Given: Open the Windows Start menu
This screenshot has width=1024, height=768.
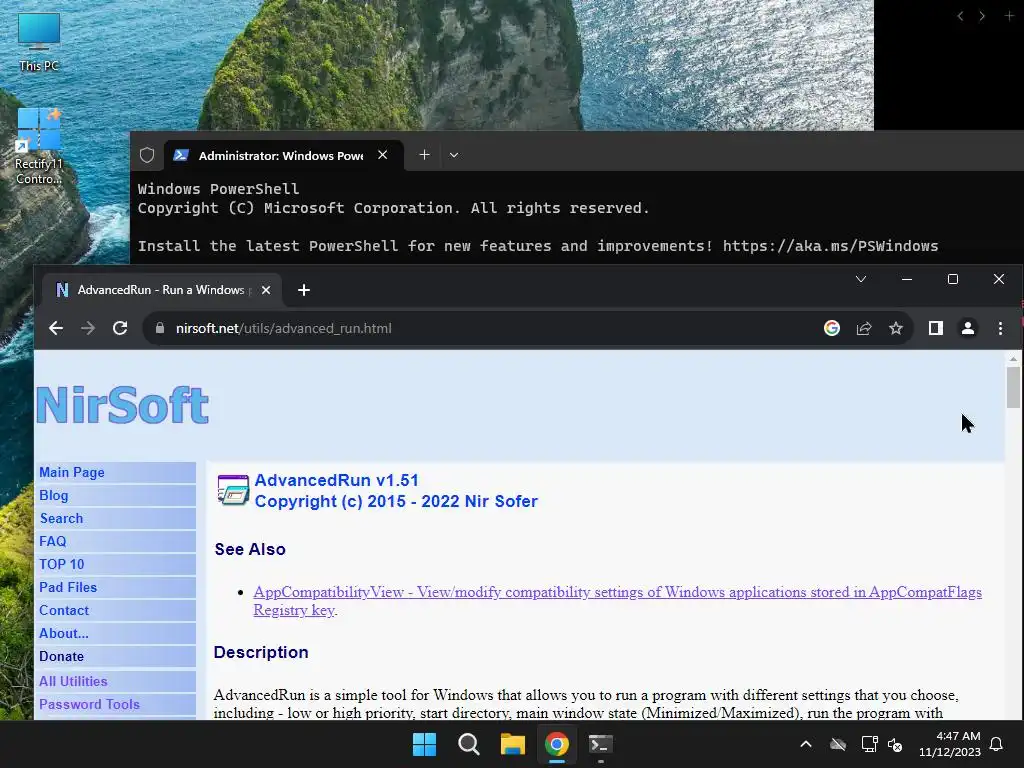Looking at the screenshot, I should (x=424, y=744).
